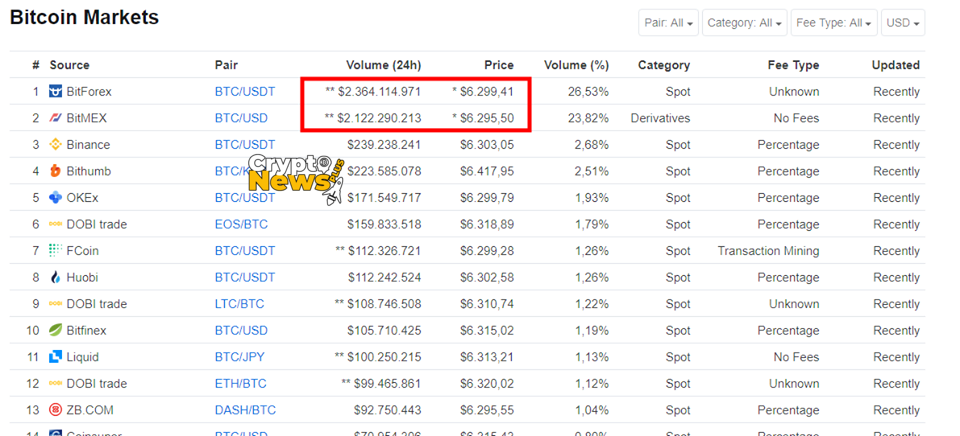Click the Liquid logo icon
This screenshot has height=436, width=960.
56,356
